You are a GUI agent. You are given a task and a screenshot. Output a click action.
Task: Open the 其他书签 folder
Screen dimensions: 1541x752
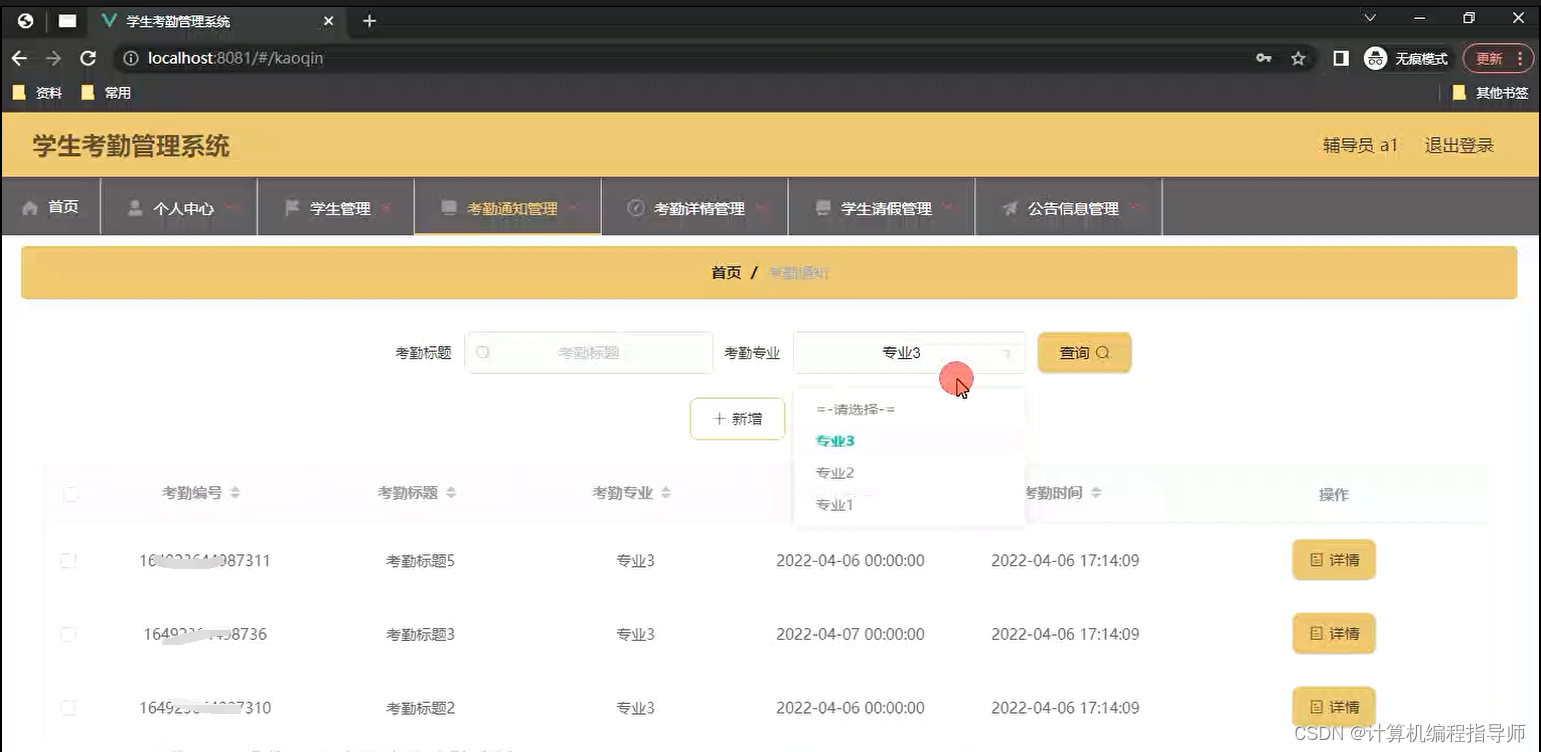(1490, 92)
